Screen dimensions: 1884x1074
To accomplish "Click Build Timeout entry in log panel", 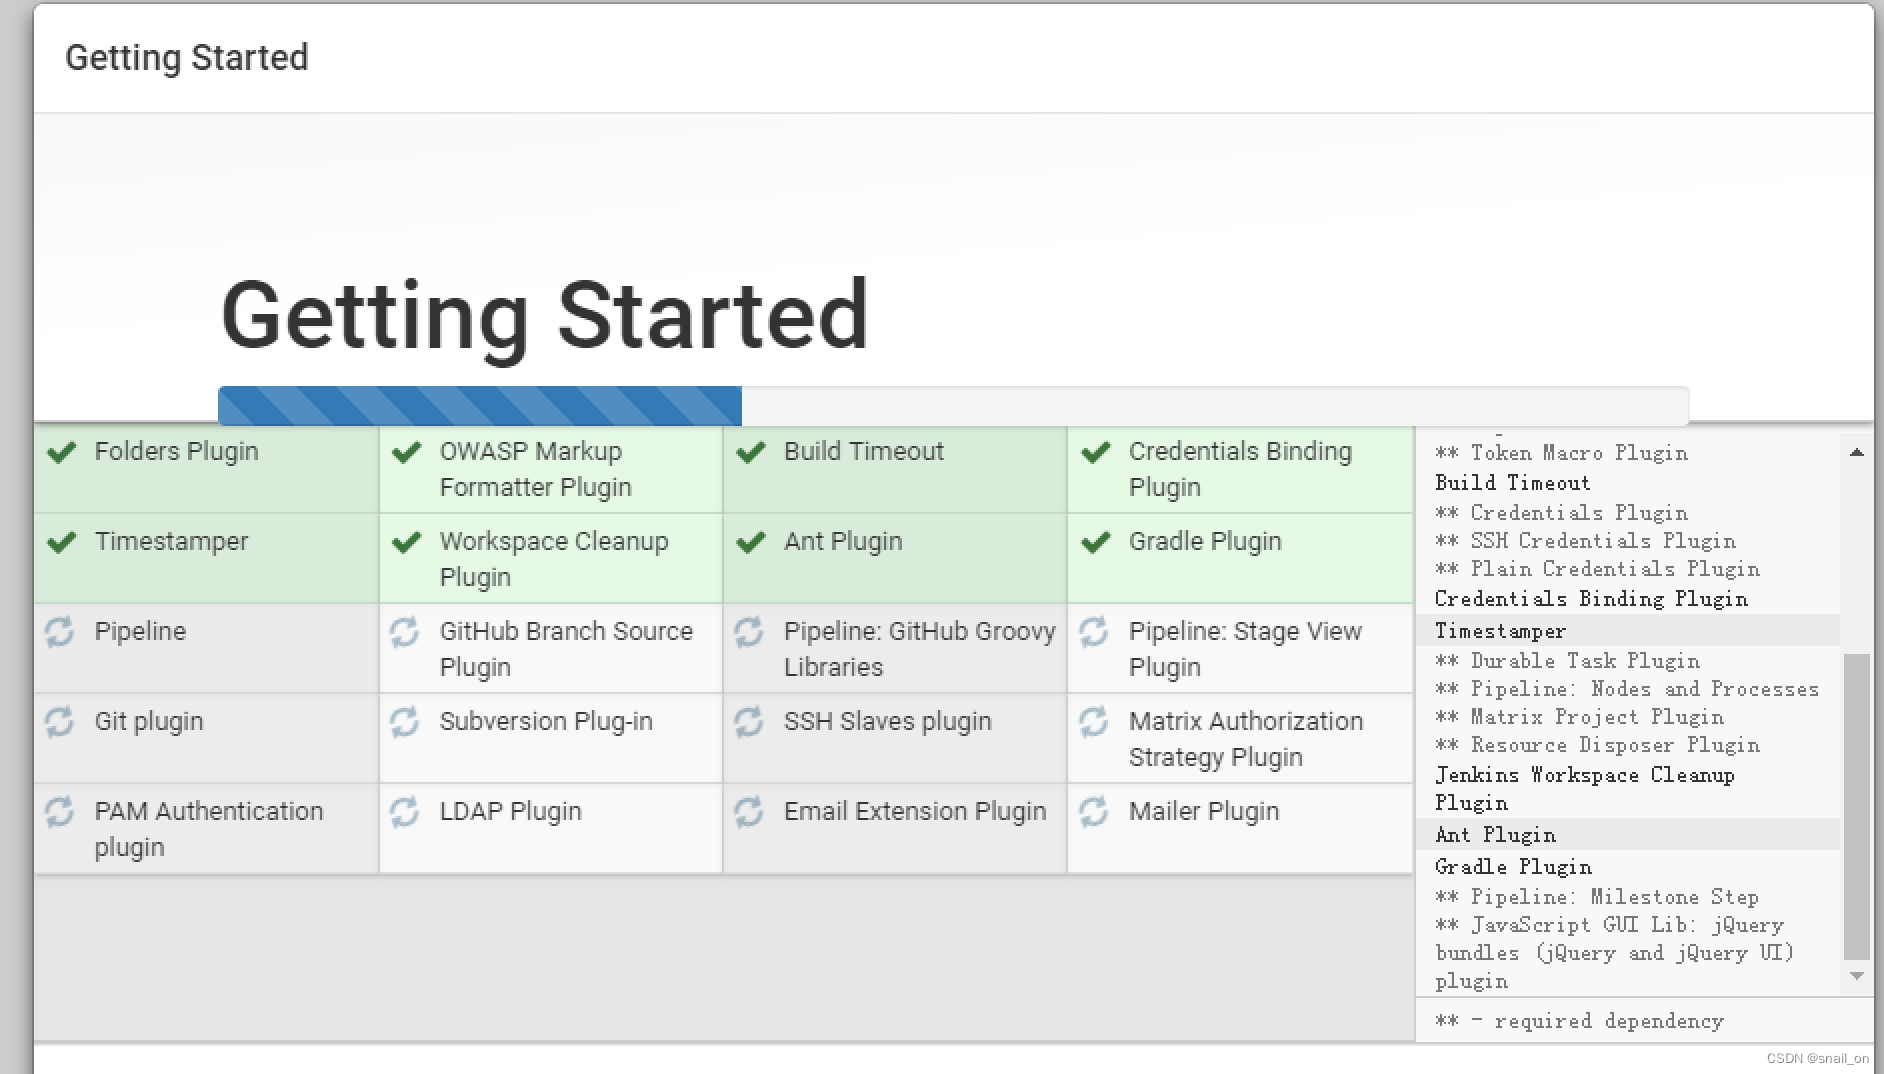I will [1513, 483].
